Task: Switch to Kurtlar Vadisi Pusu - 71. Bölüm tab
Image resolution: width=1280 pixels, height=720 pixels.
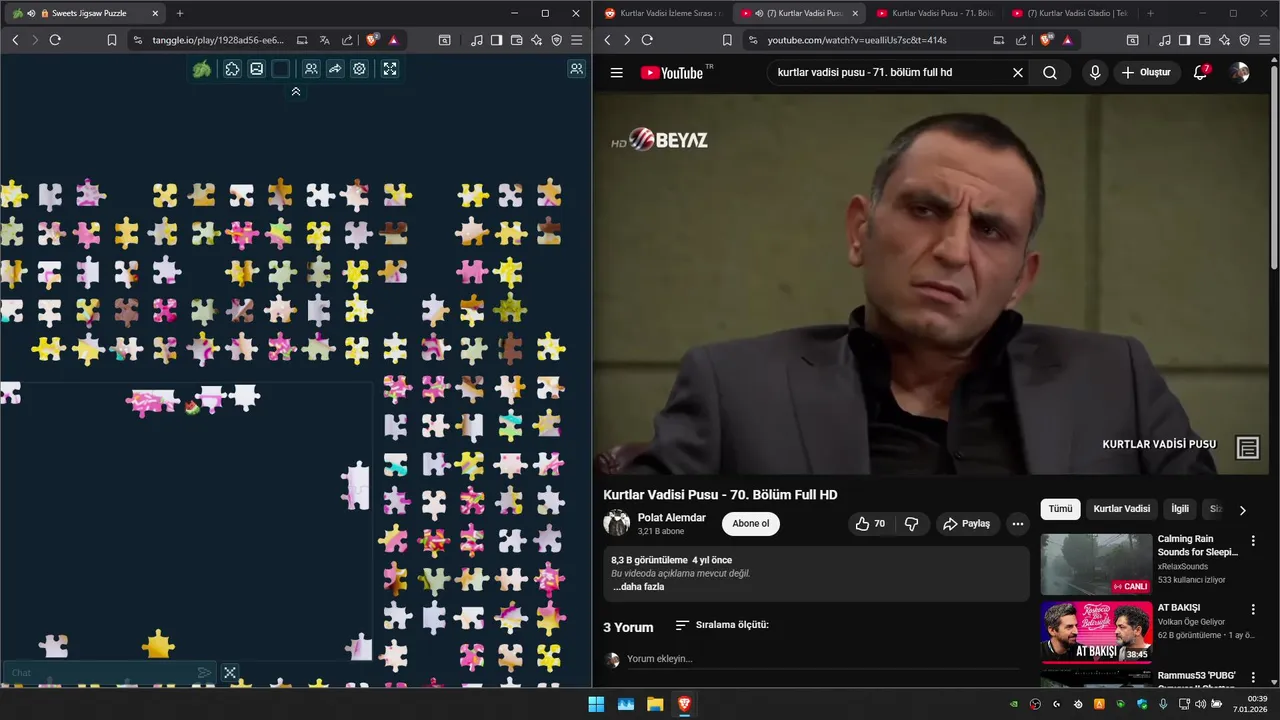Action: [x=935, y=13]
